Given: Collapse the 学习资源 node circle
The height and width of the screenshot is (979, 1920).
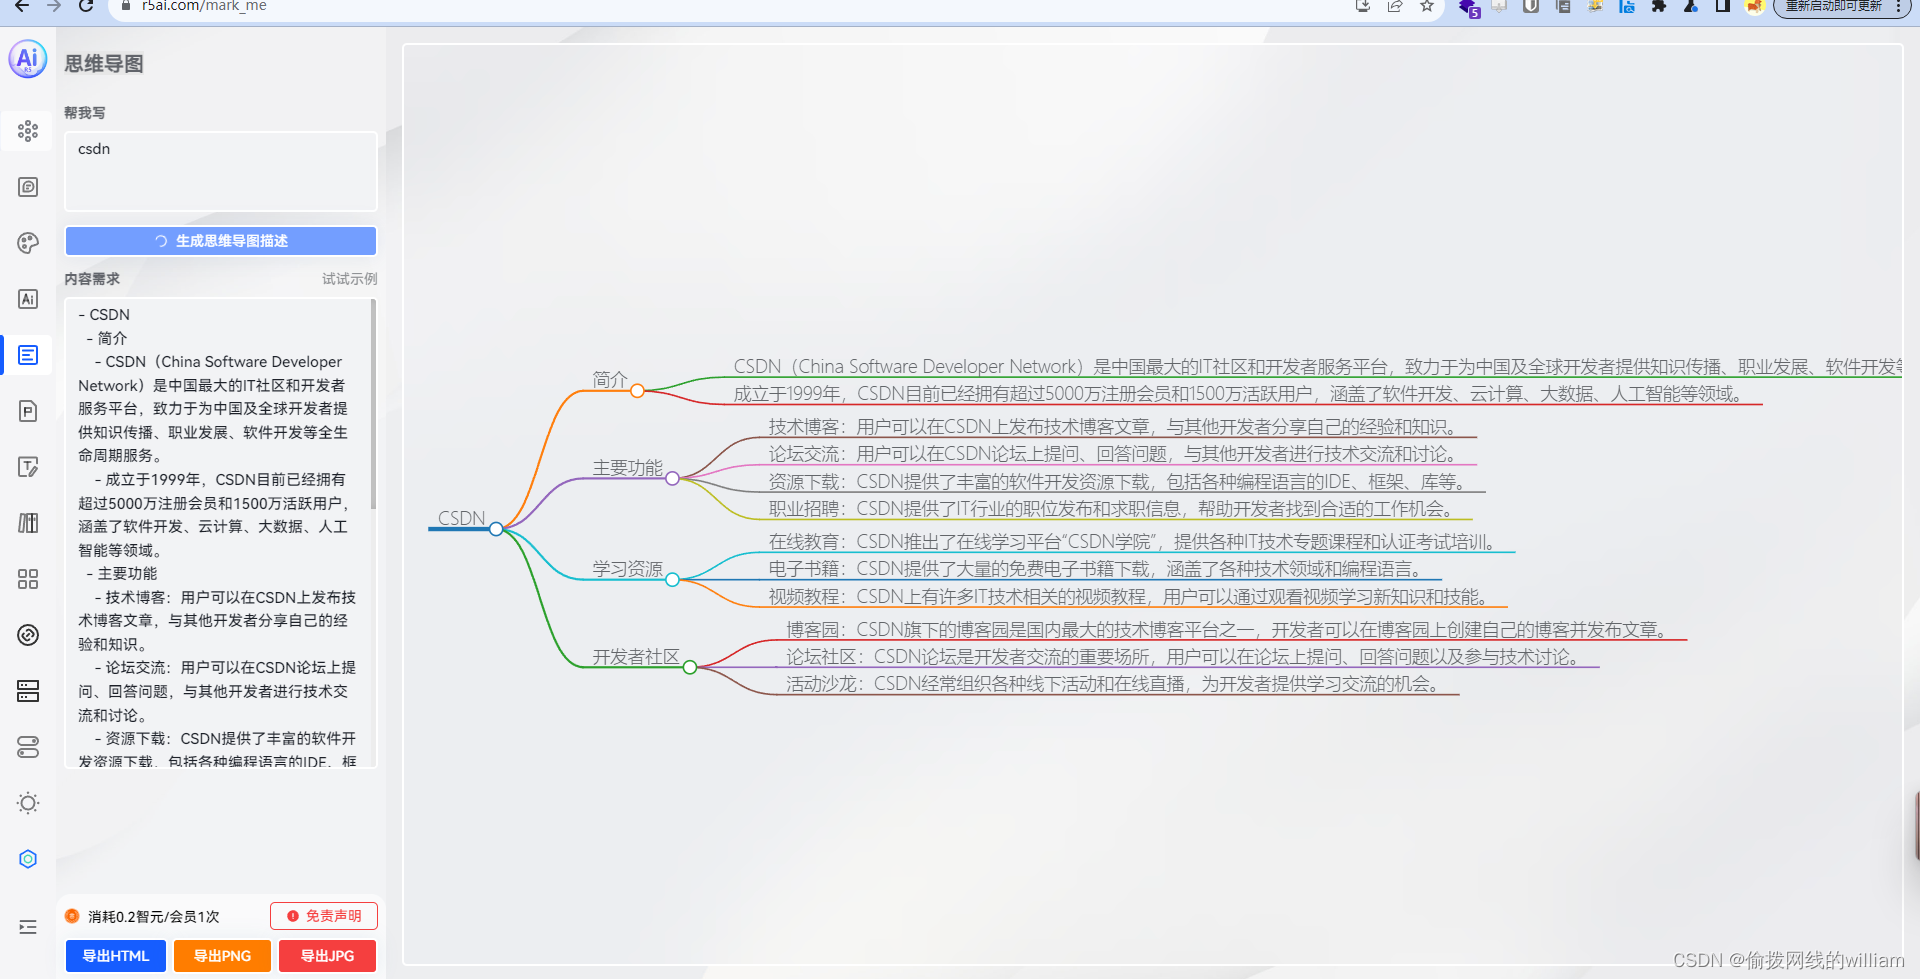Looking at the screenshot, I should click(673, 580).
